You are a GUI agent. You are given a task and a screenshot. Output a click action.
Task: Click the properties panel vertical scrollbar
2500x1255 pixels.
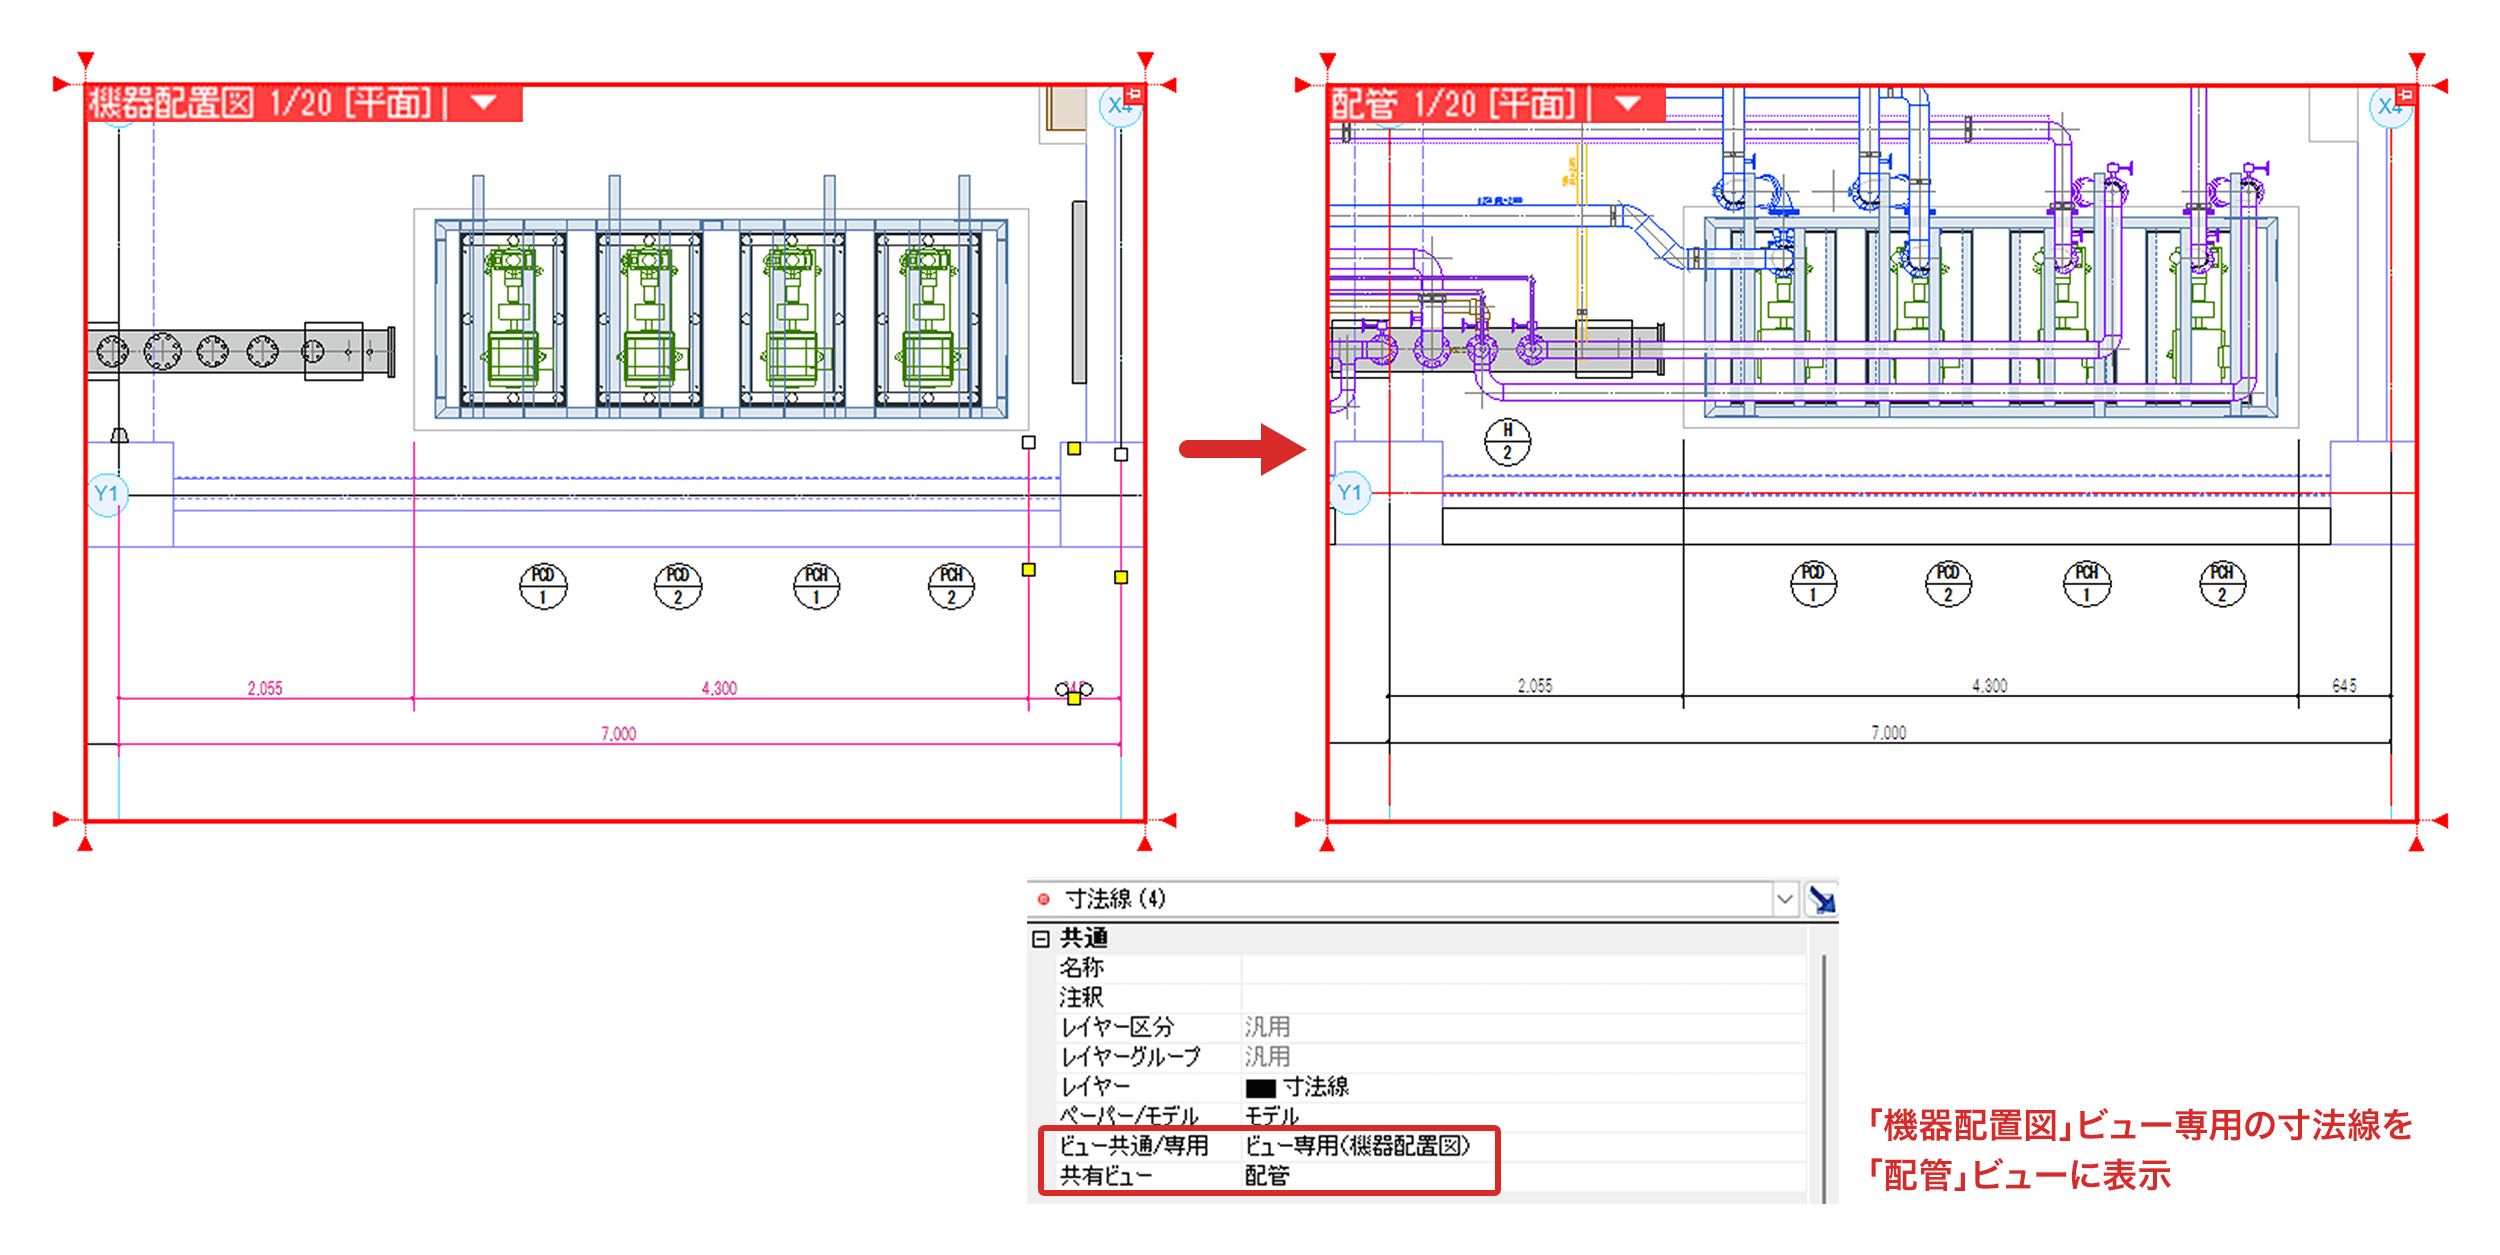tap(1824, 1070)
